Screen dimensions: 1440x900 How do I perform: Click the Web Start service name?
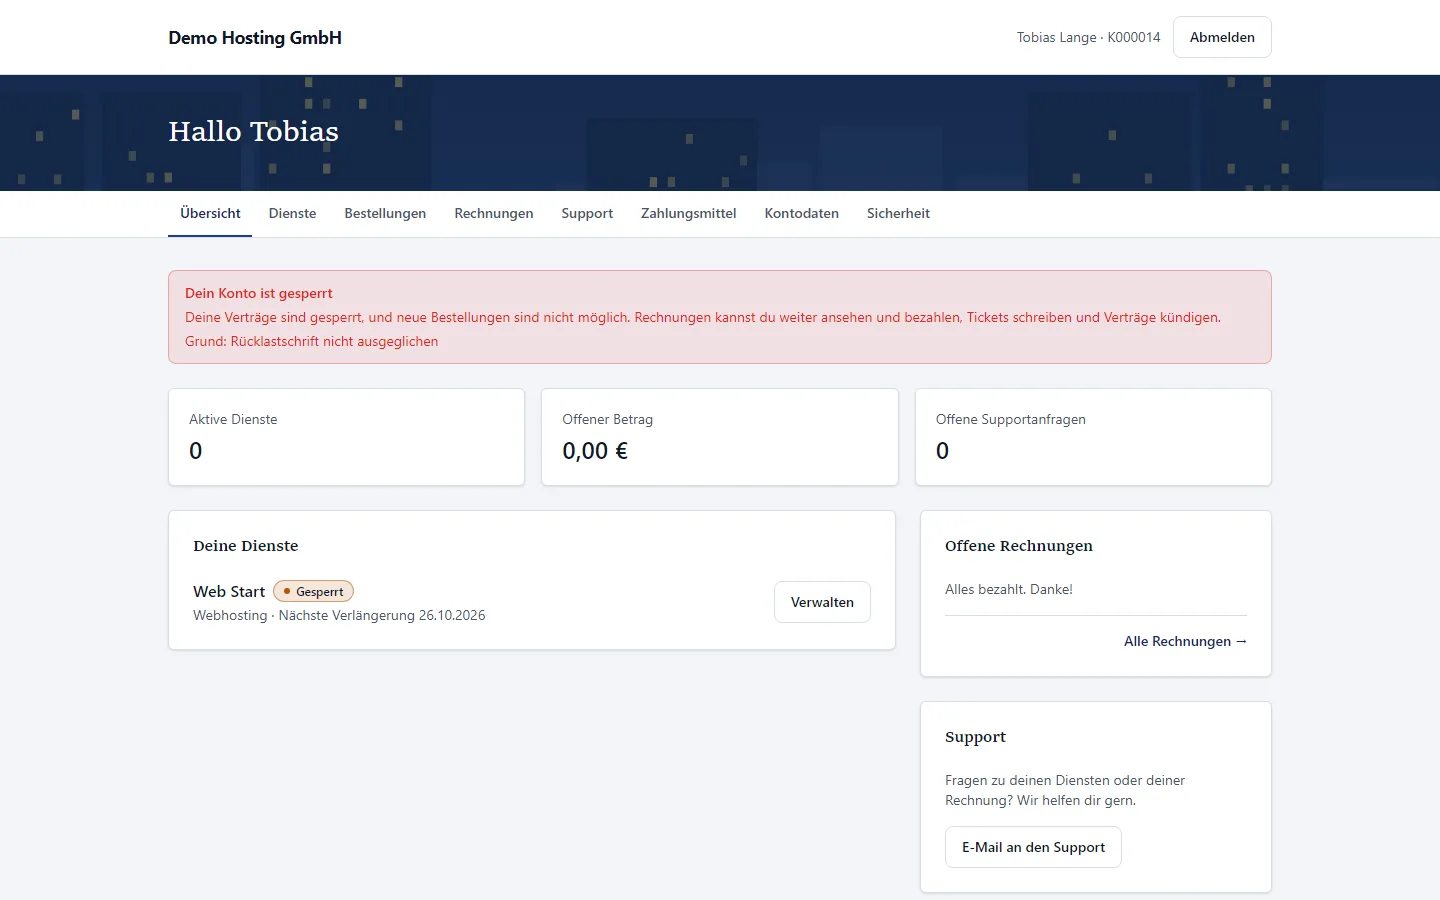(229, 592)
